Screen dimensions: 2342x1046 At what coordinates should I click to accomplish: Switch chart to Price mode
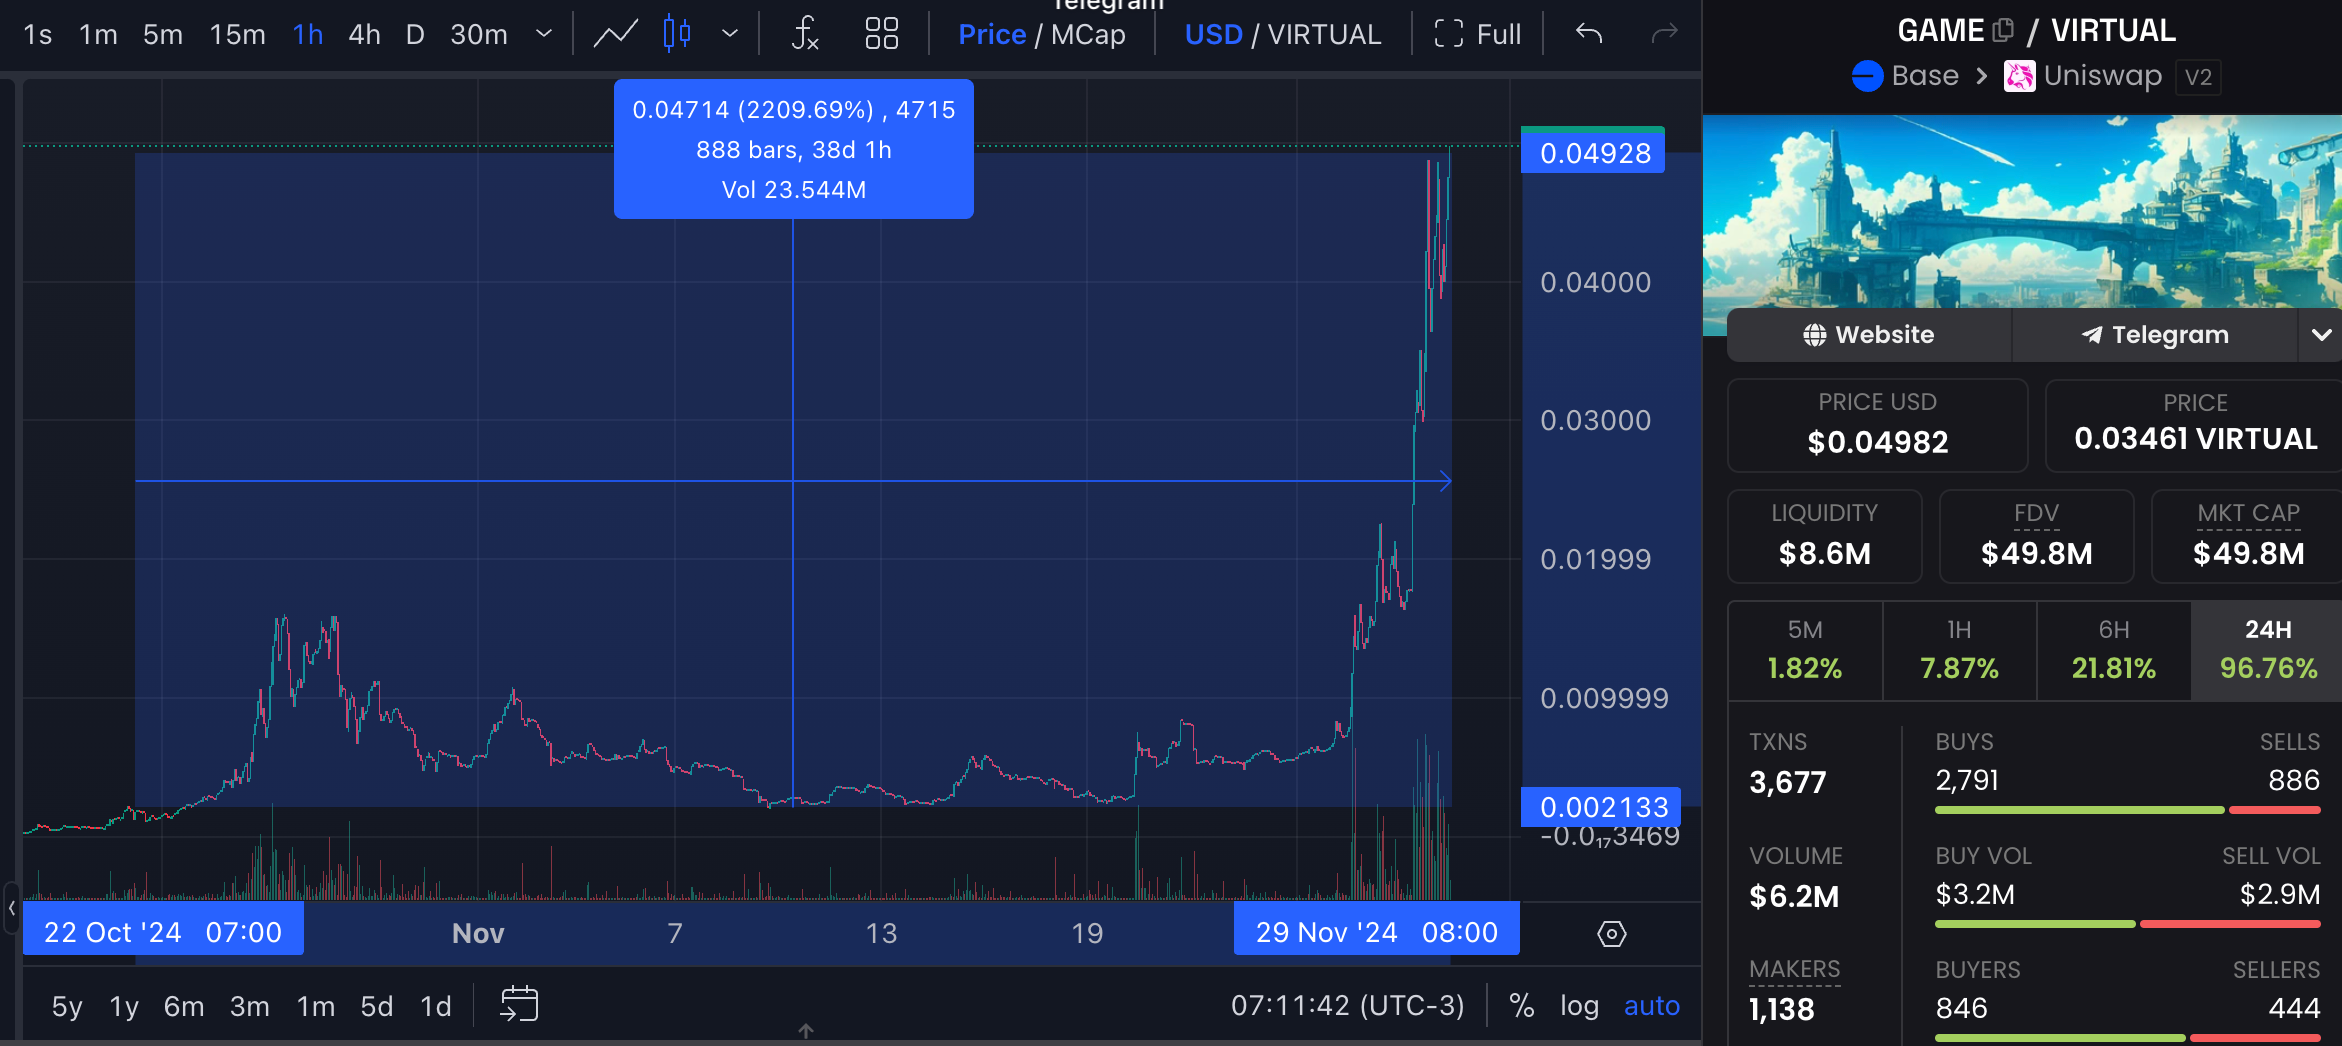click(x=992, y=35)
